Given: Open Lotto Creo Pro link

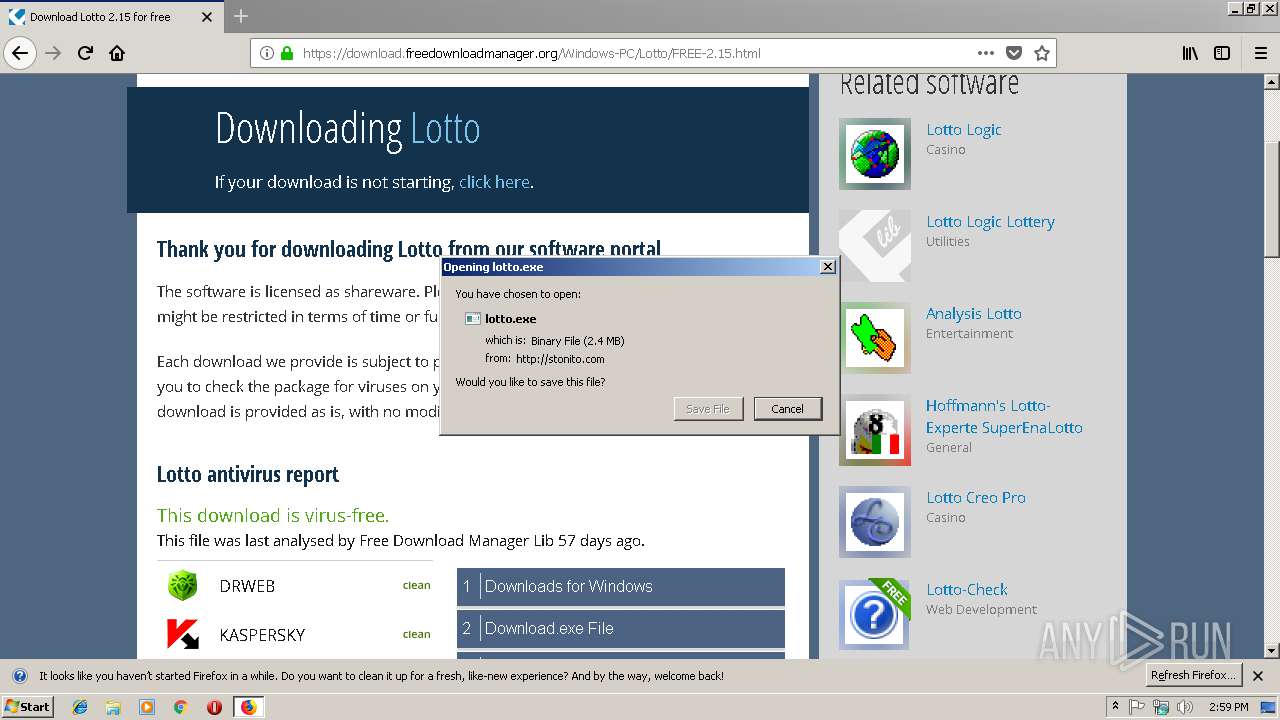Looking at the screenshot, I should [x=976, y=498].
